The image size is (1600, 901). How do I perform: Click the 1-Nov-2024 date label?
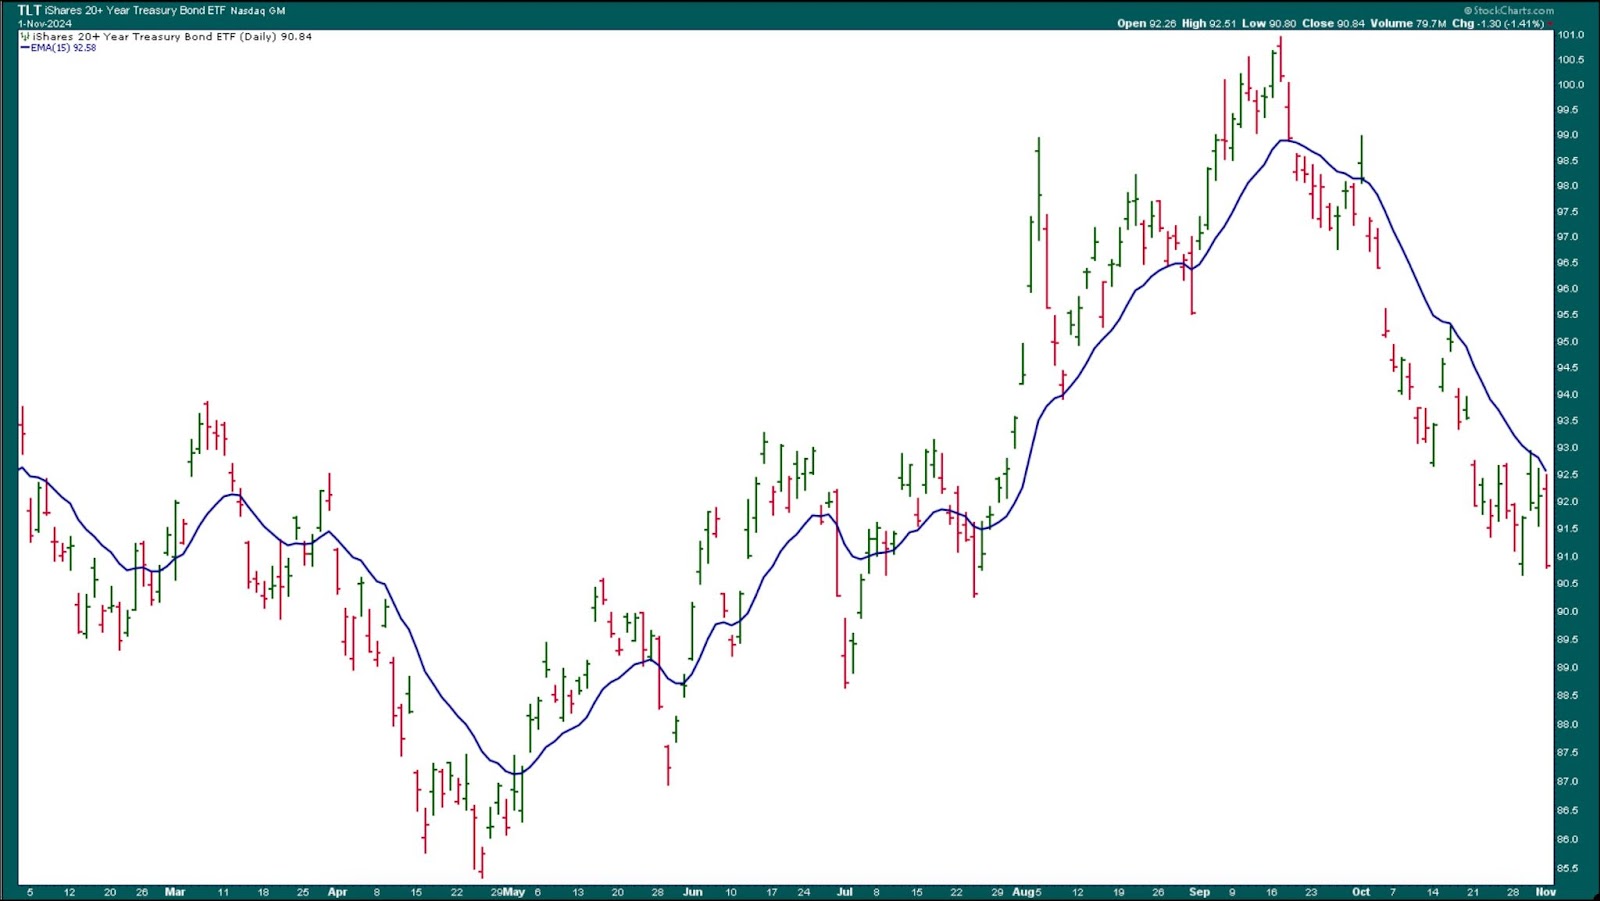point(45,23)
